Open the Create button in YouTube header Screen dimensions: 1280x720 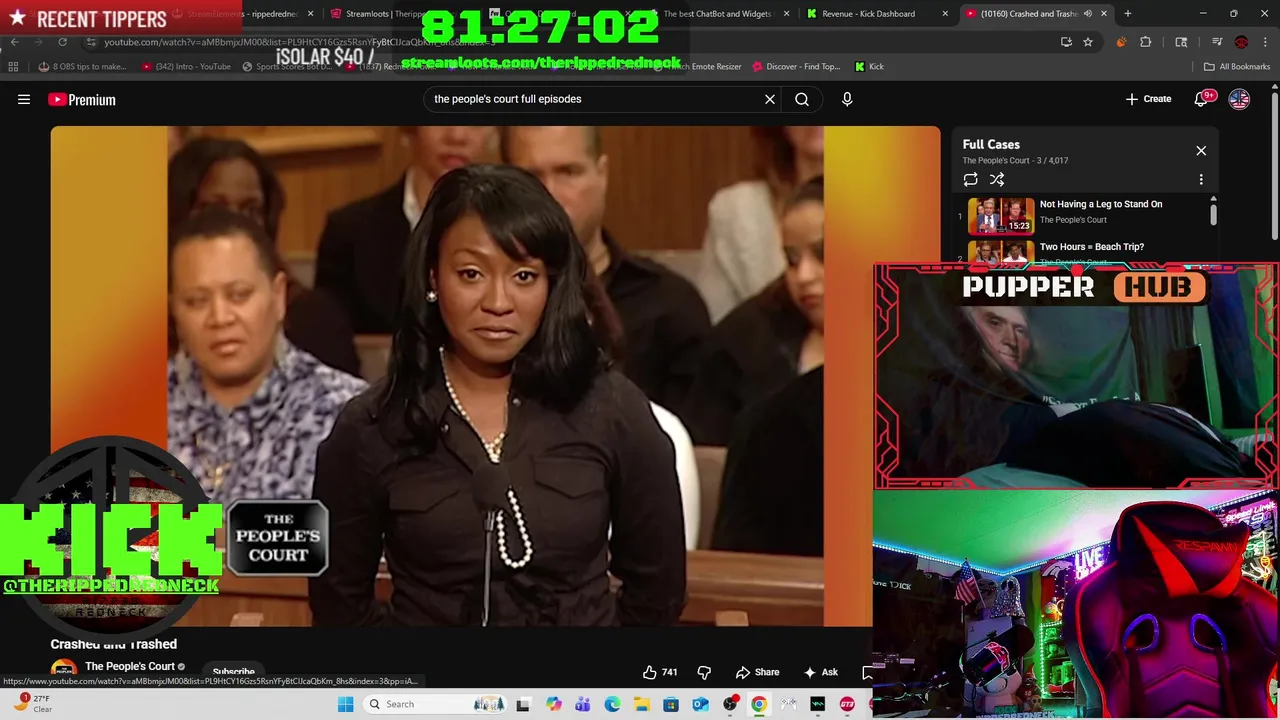click(1148, 99)
